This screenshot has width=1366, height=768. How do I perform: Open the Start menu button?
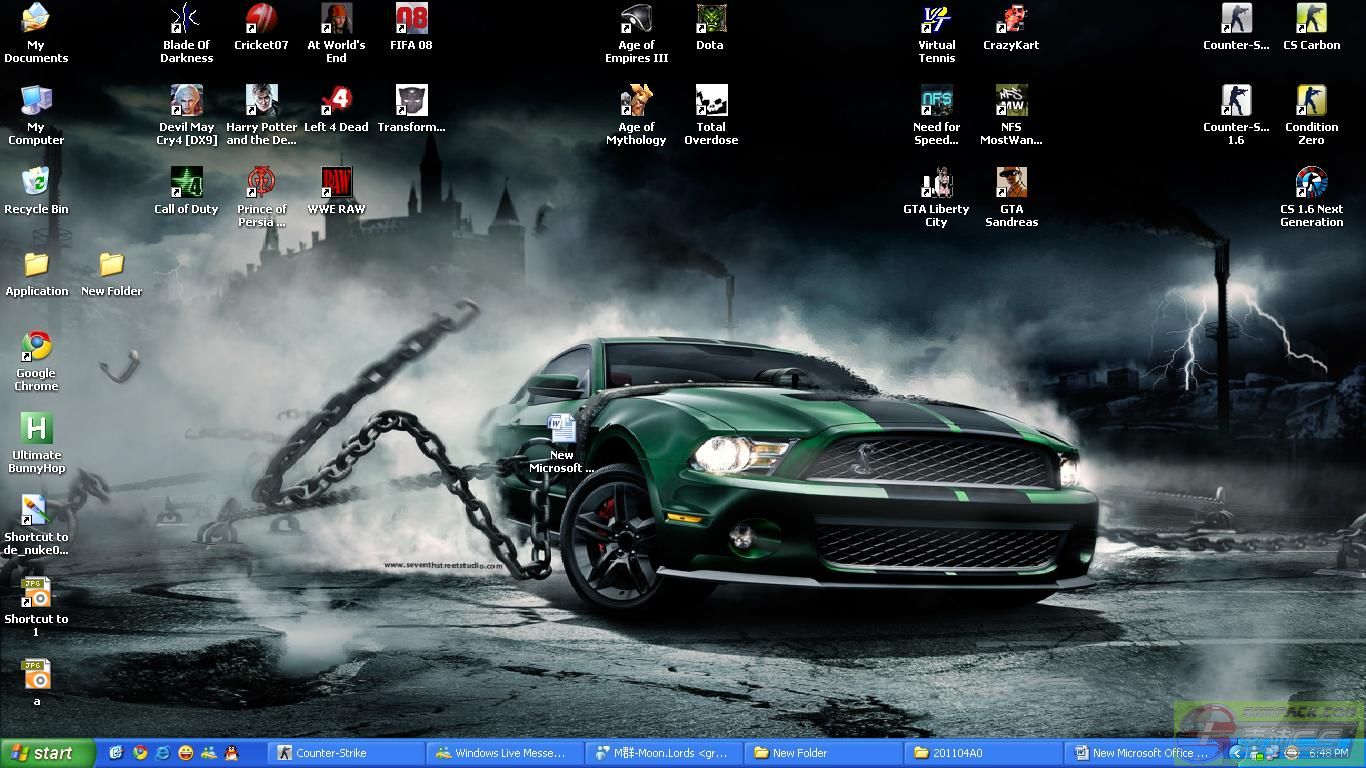click(x=47, y=753)
